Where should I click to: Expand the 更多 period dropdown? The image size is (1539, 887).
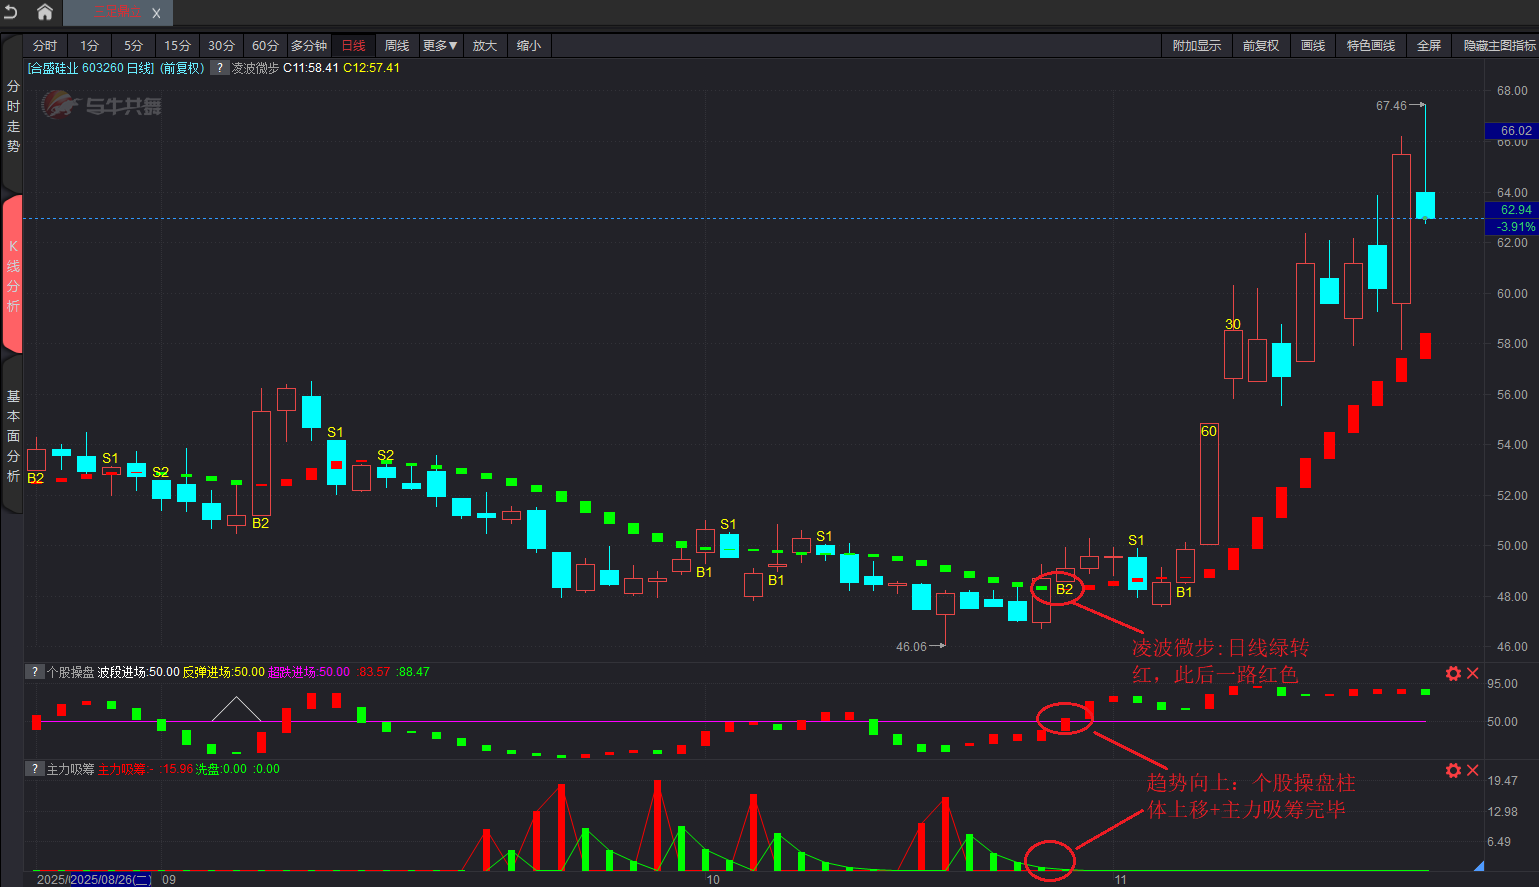click(439, 46)
